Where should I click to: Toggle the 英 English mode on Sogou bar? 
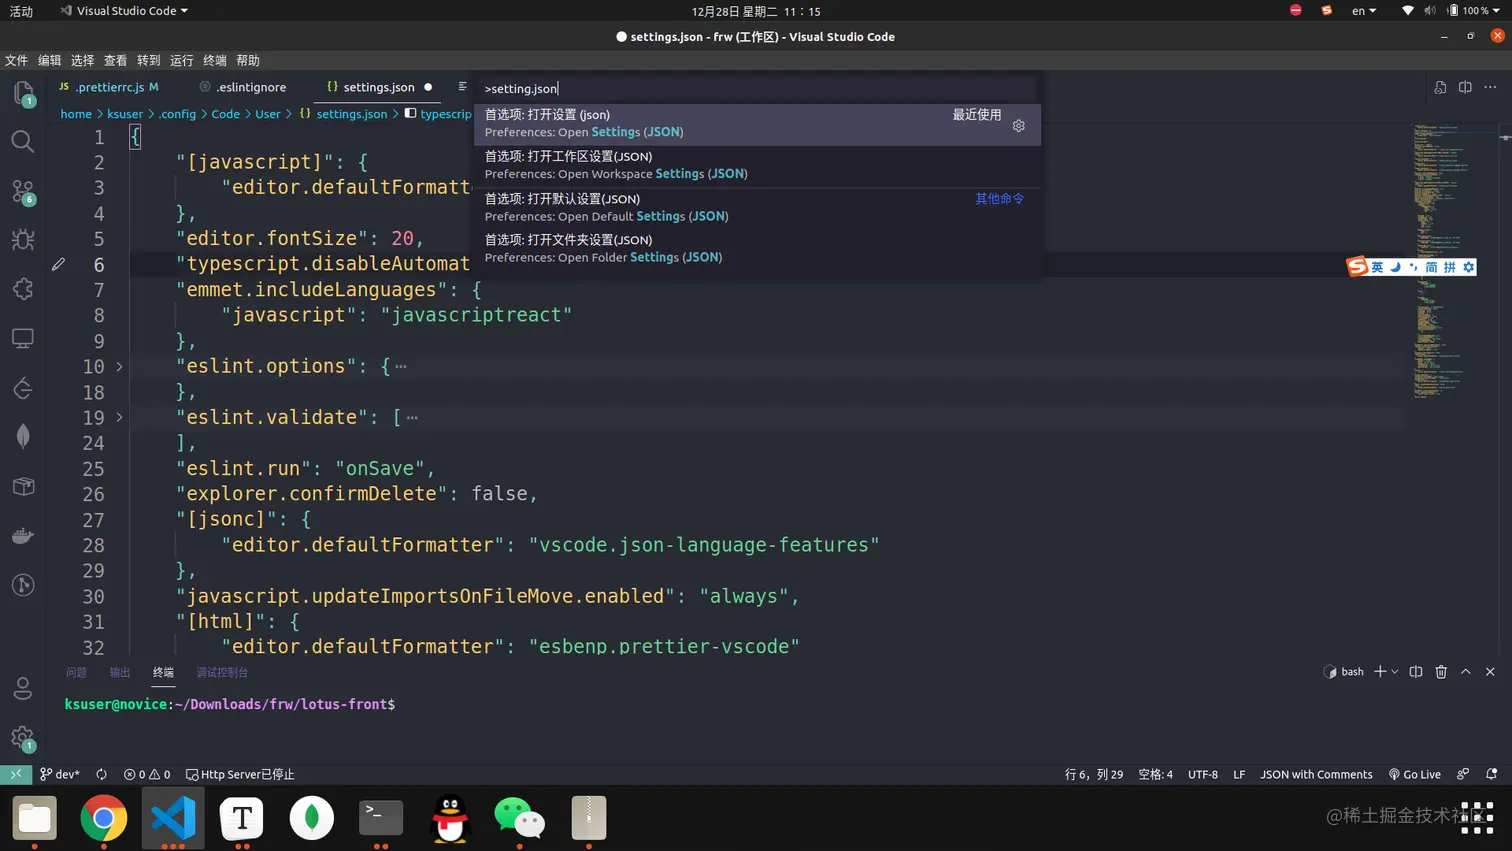pyautogui.click(x=1377, y=267)
